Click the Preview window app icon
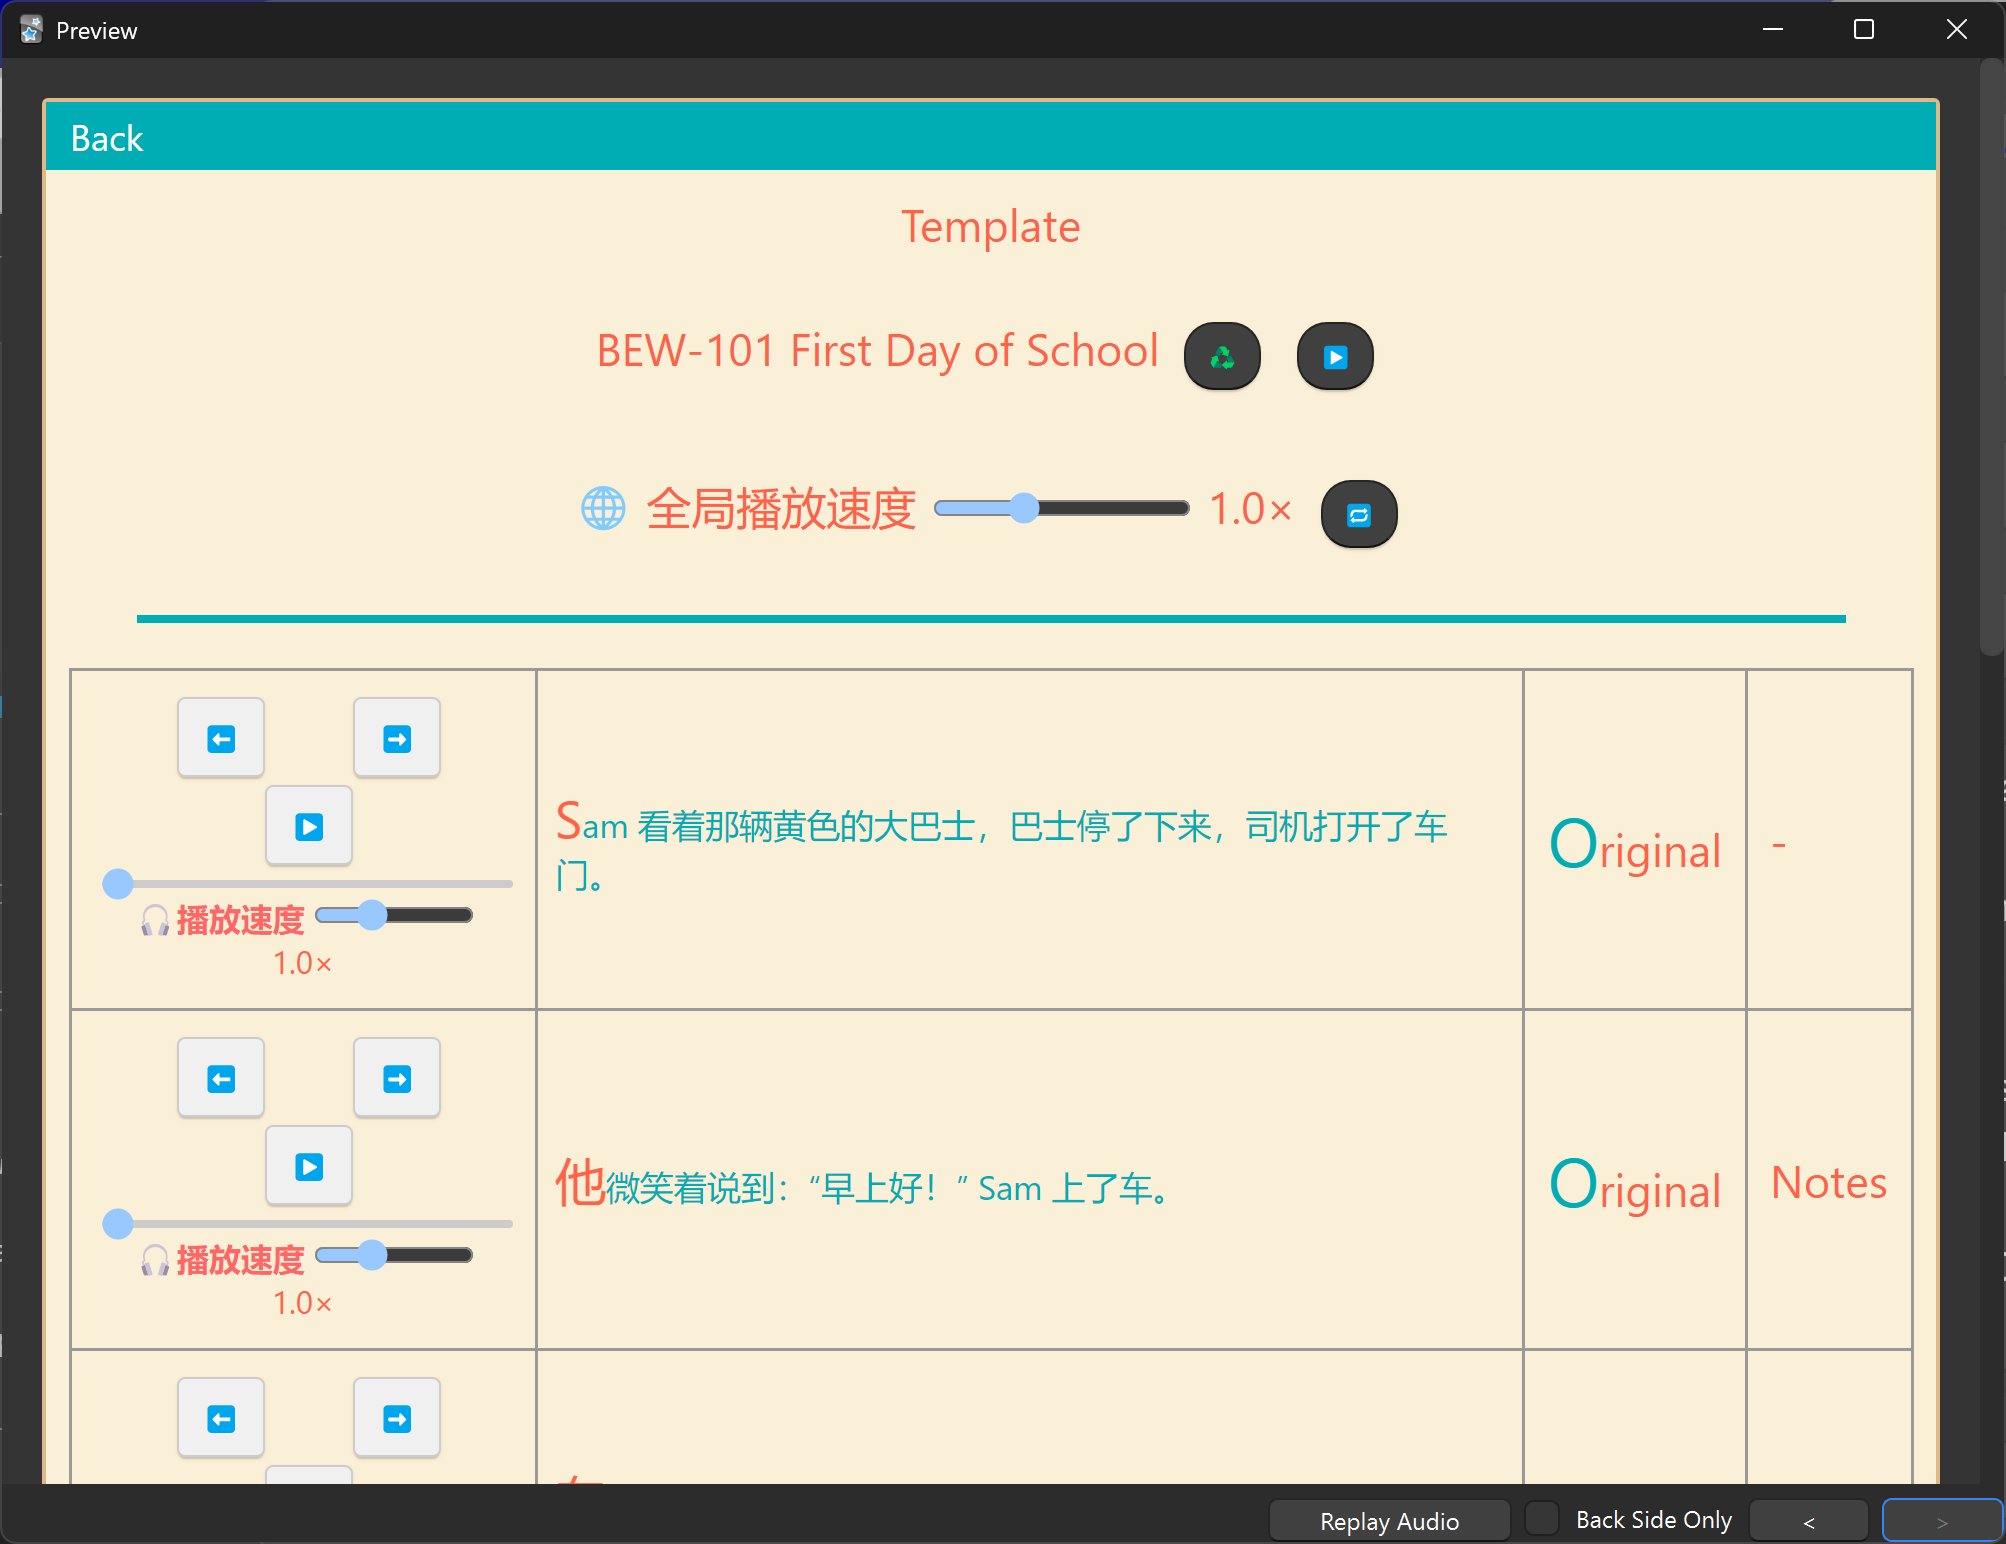2006x1544 pixels. 31,30
